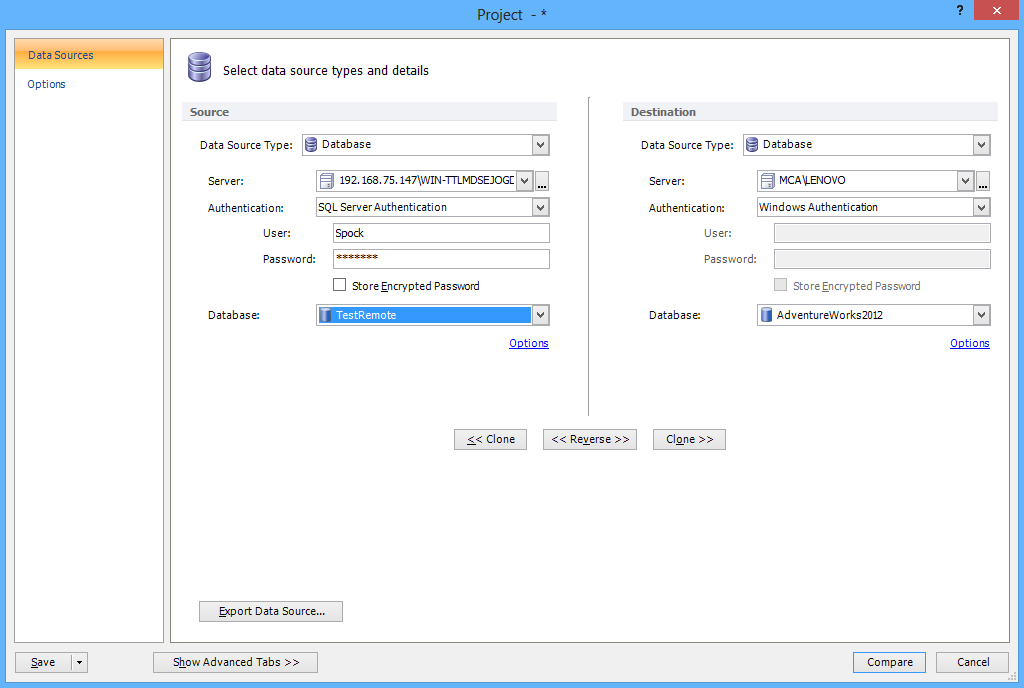Expand Destination Authentication dropdown
Screen dimensions: 1024x688
pos(981,208)
